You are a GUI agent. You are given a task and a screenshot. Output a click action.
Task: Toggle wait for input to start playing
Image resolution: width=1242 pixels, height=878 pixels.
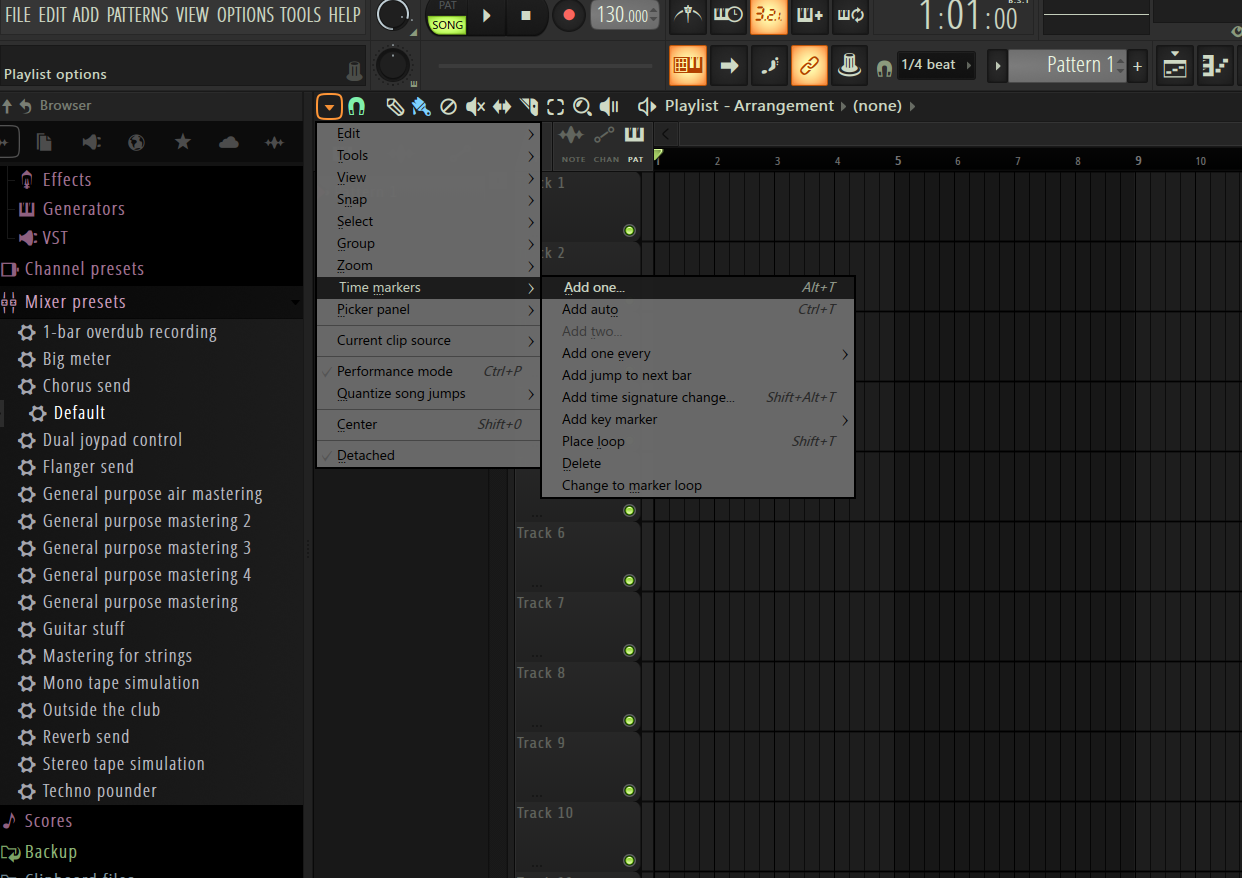coord(729,15)
